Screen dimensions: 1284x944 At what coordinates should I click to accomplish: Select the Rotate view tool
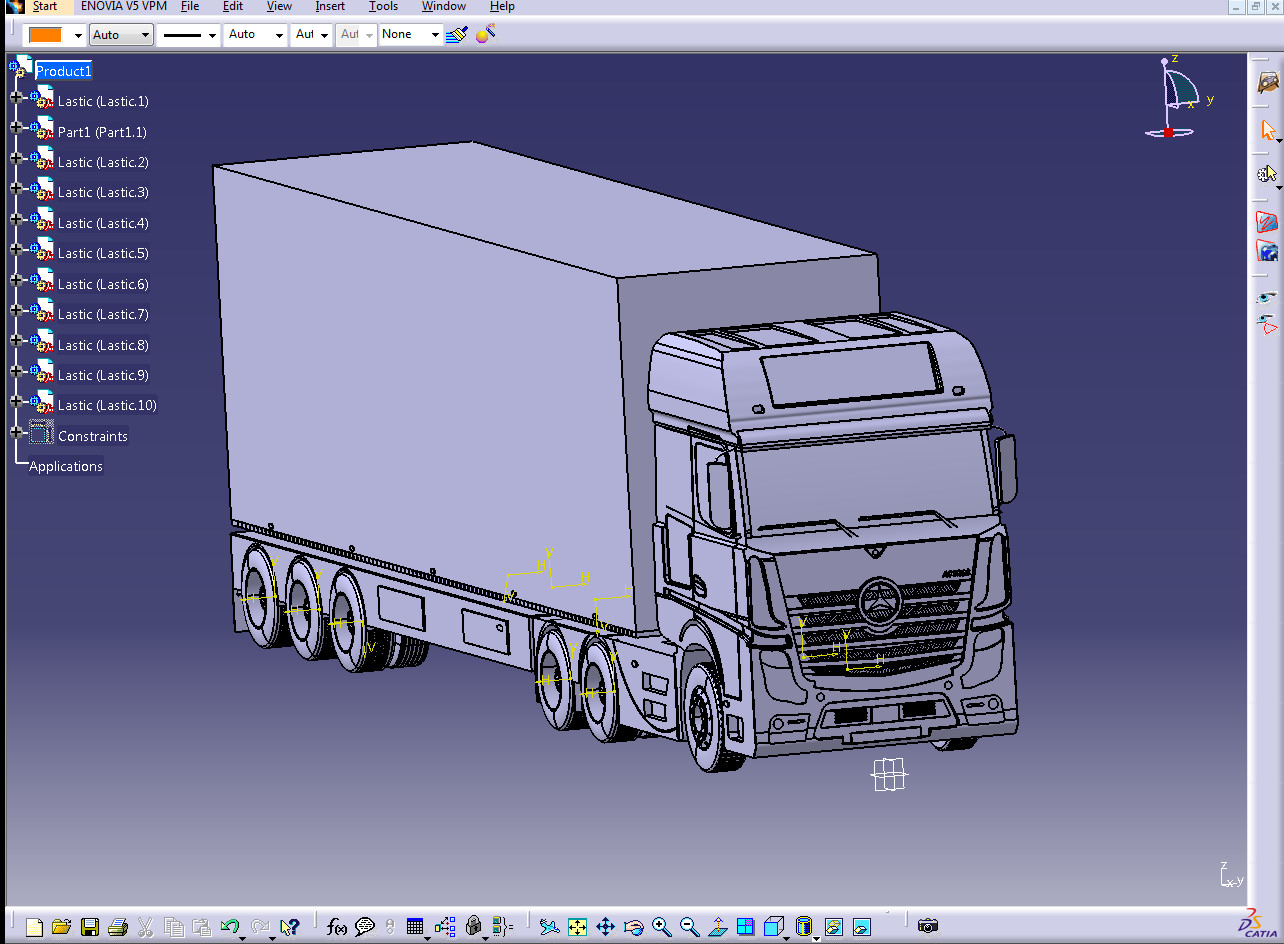click(633, 927)
